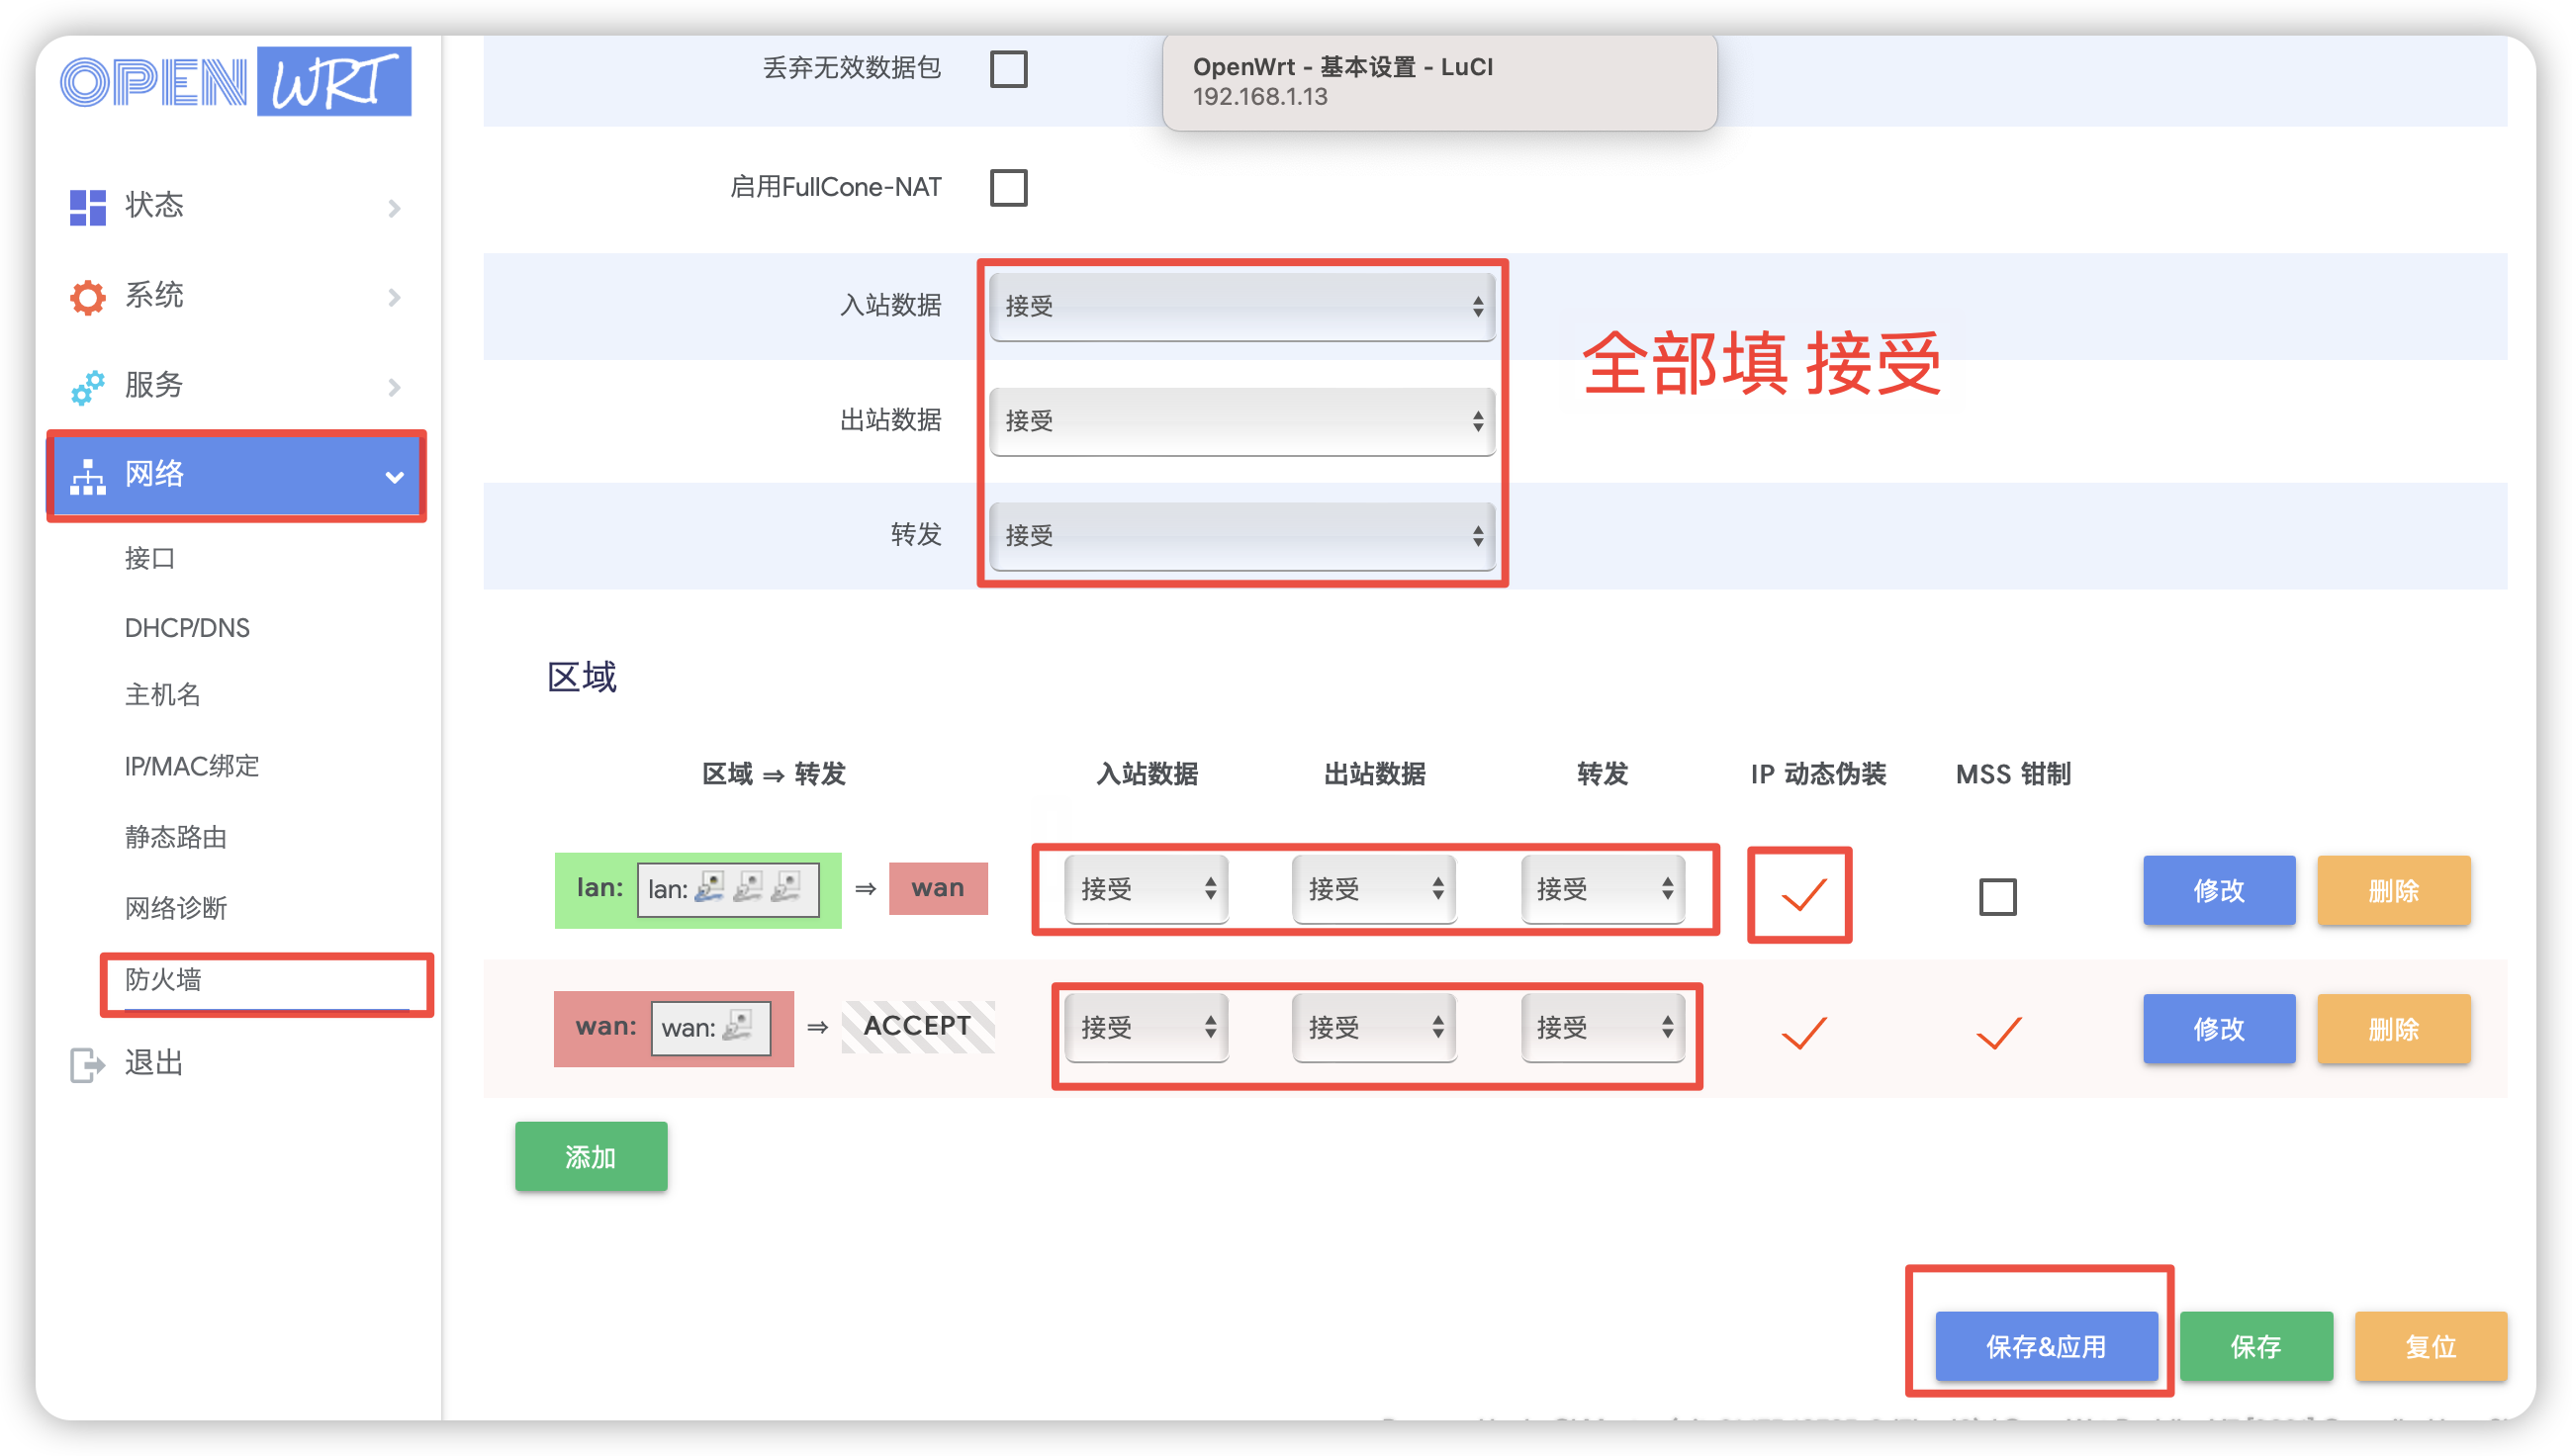Click the wan zone interface icon
2572x1456 pixels.
(737, 1025)
